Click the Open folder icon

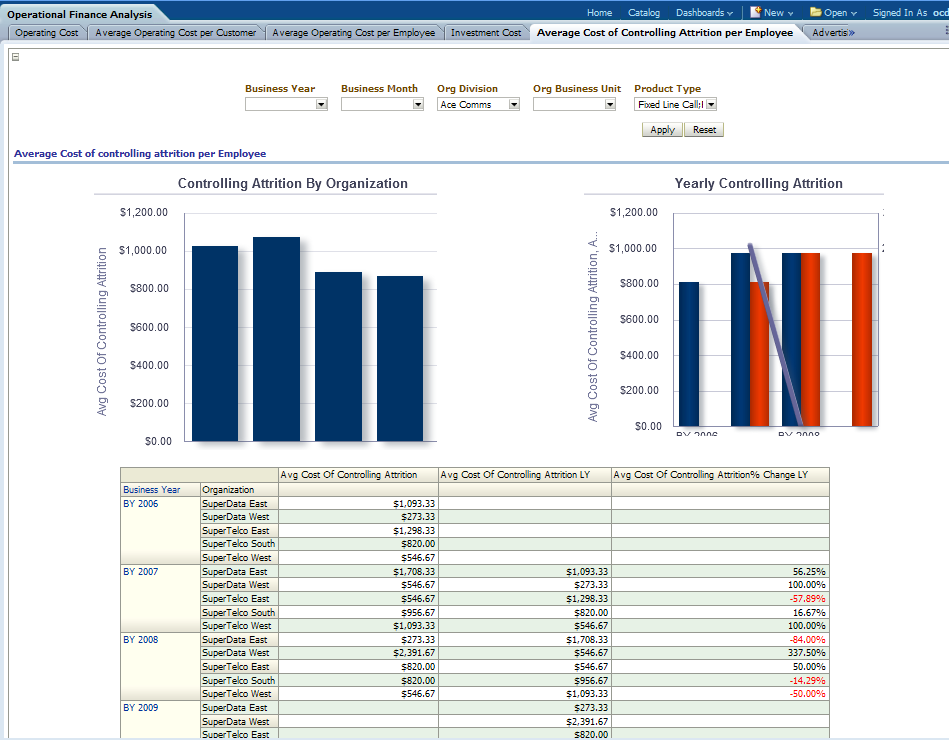coord(816,12)
